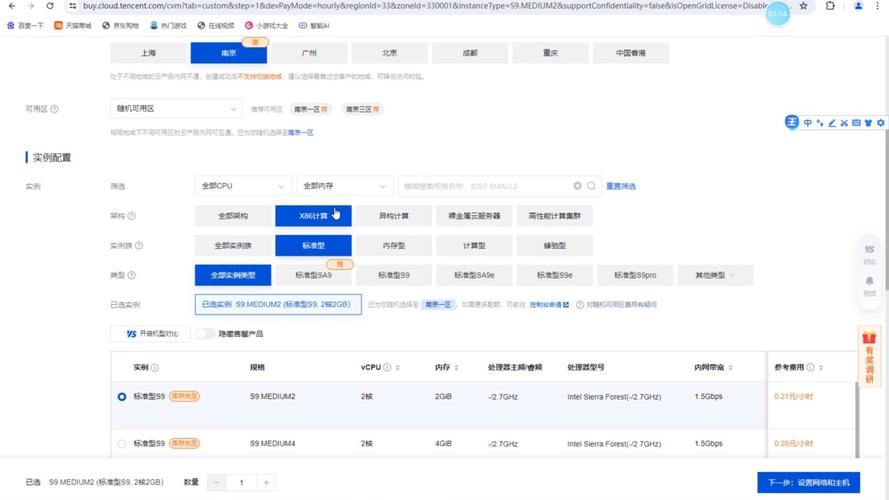This screenshot has height=500, width=889.
Task: Select 标准型SA9e type
Action: coord(475,275)
